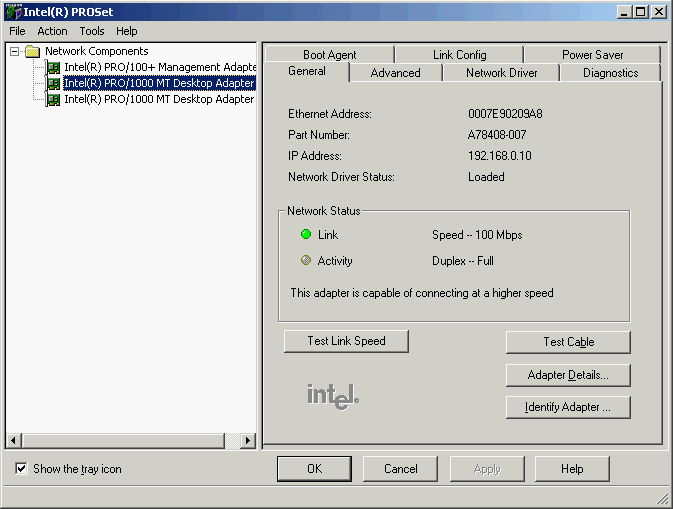Click the Apply button

[x=487, y=469]
